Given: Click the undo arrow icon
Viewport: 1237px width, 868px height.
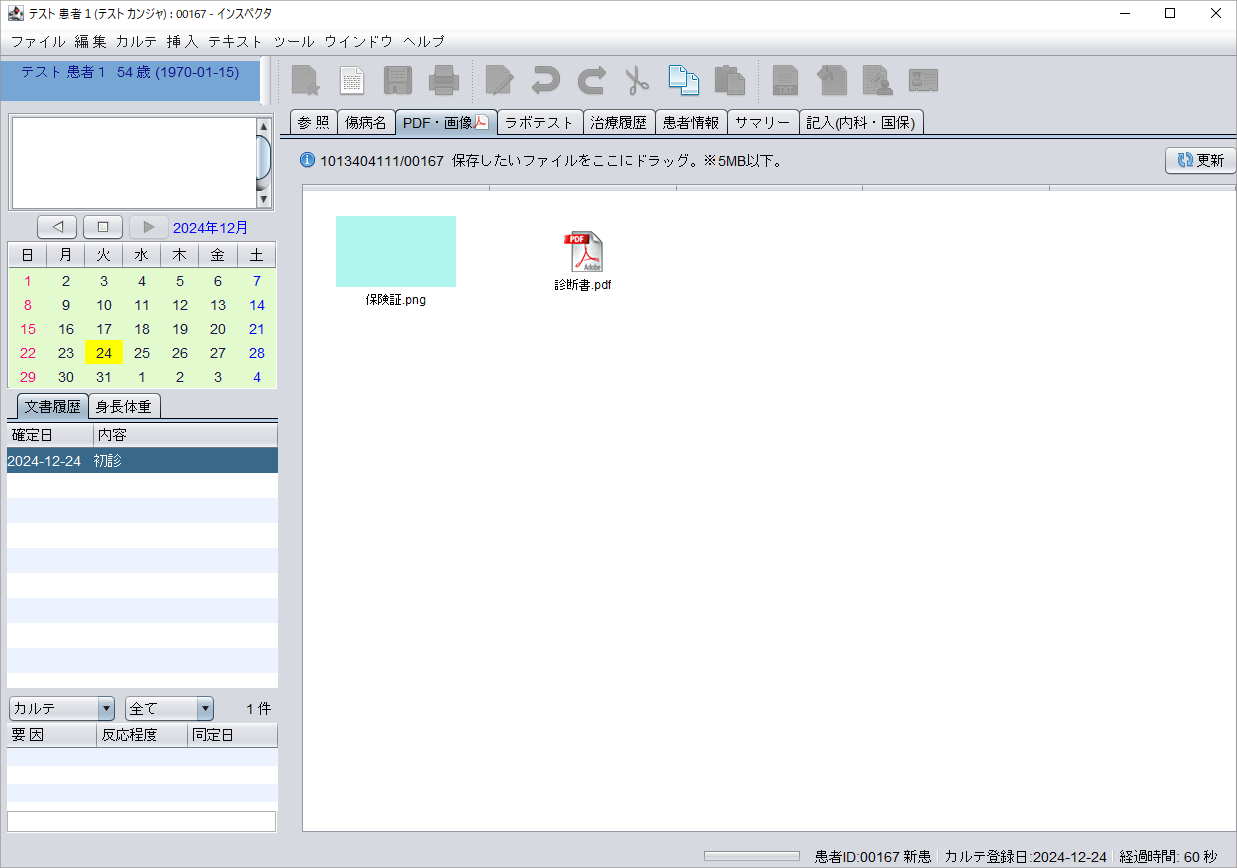Looking at the screenshot, I should coord(545,80).
